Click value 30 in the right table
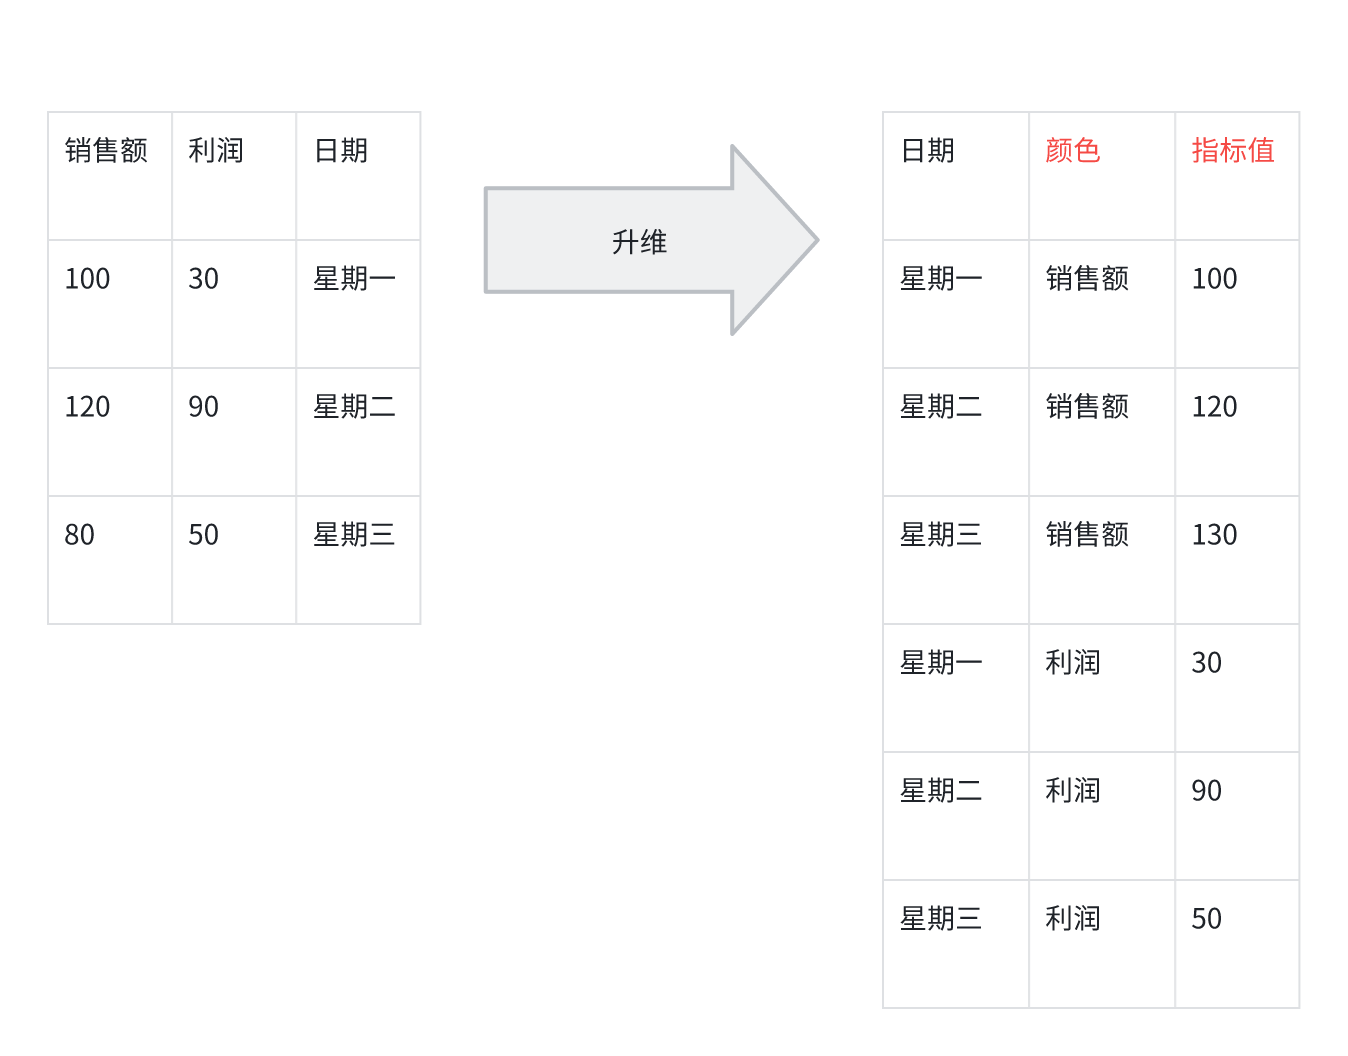Viewport: 1348px width, 1056px height. [1207, 663]
